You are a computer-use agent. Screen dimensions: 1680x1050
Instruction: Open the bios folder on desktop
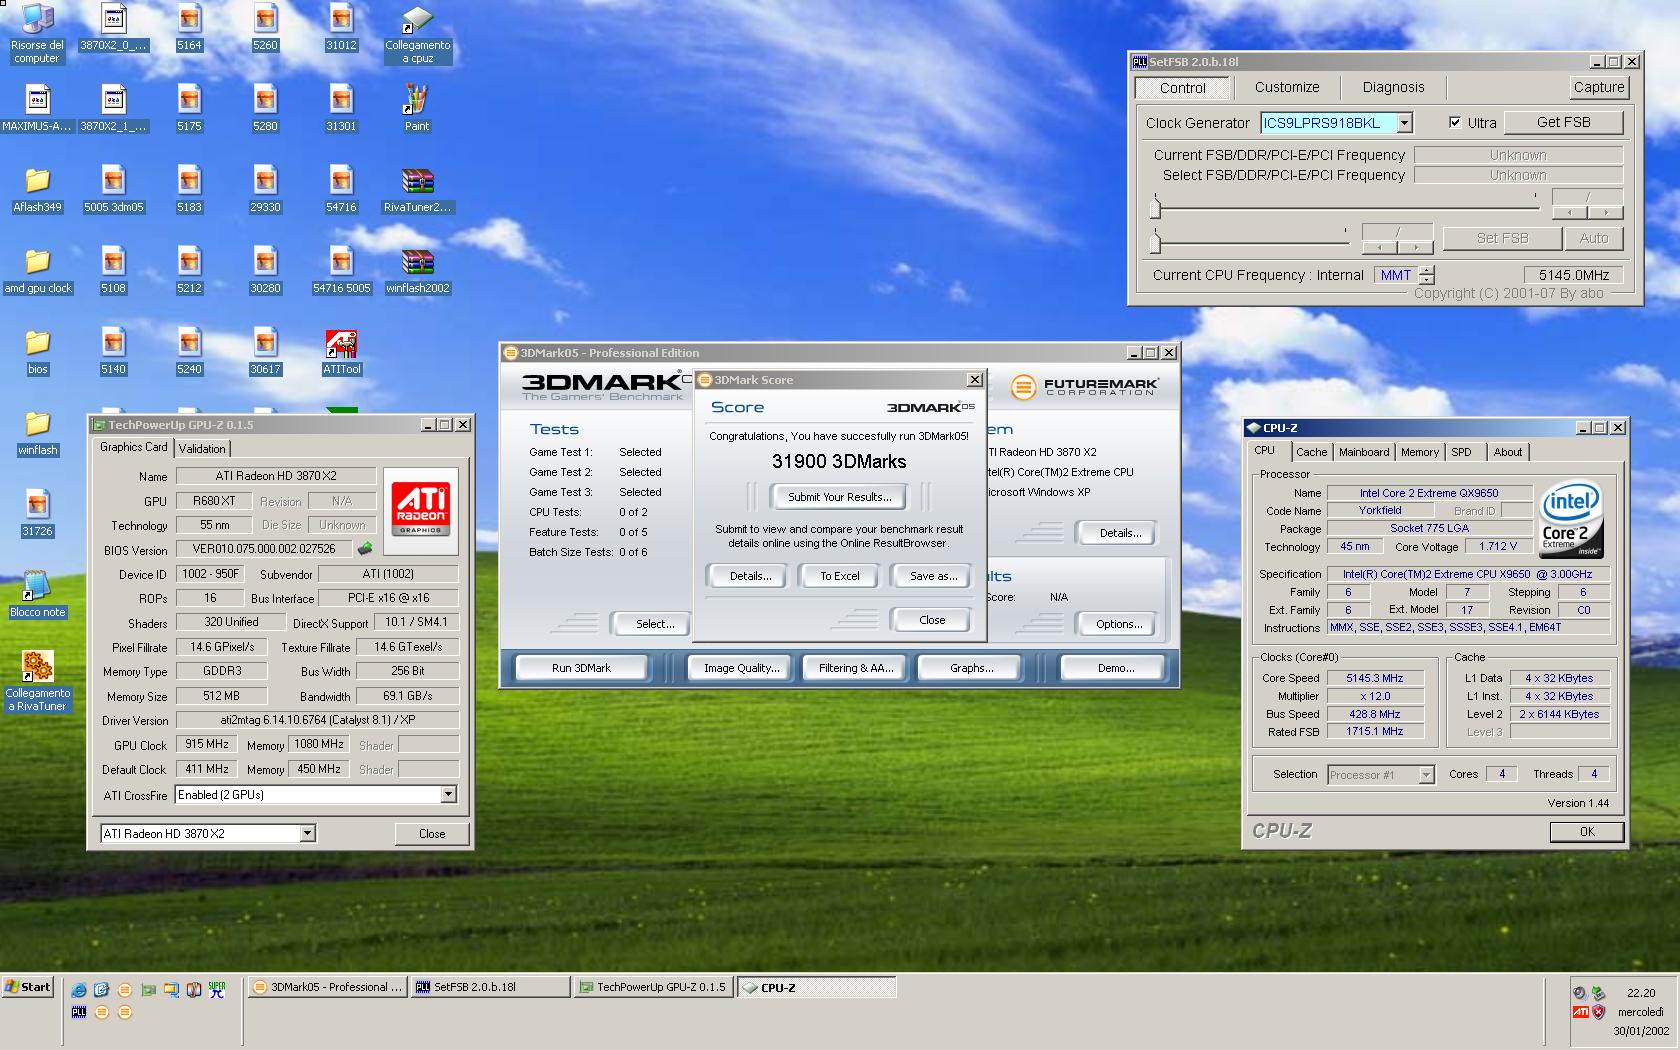tap(37, 351)
